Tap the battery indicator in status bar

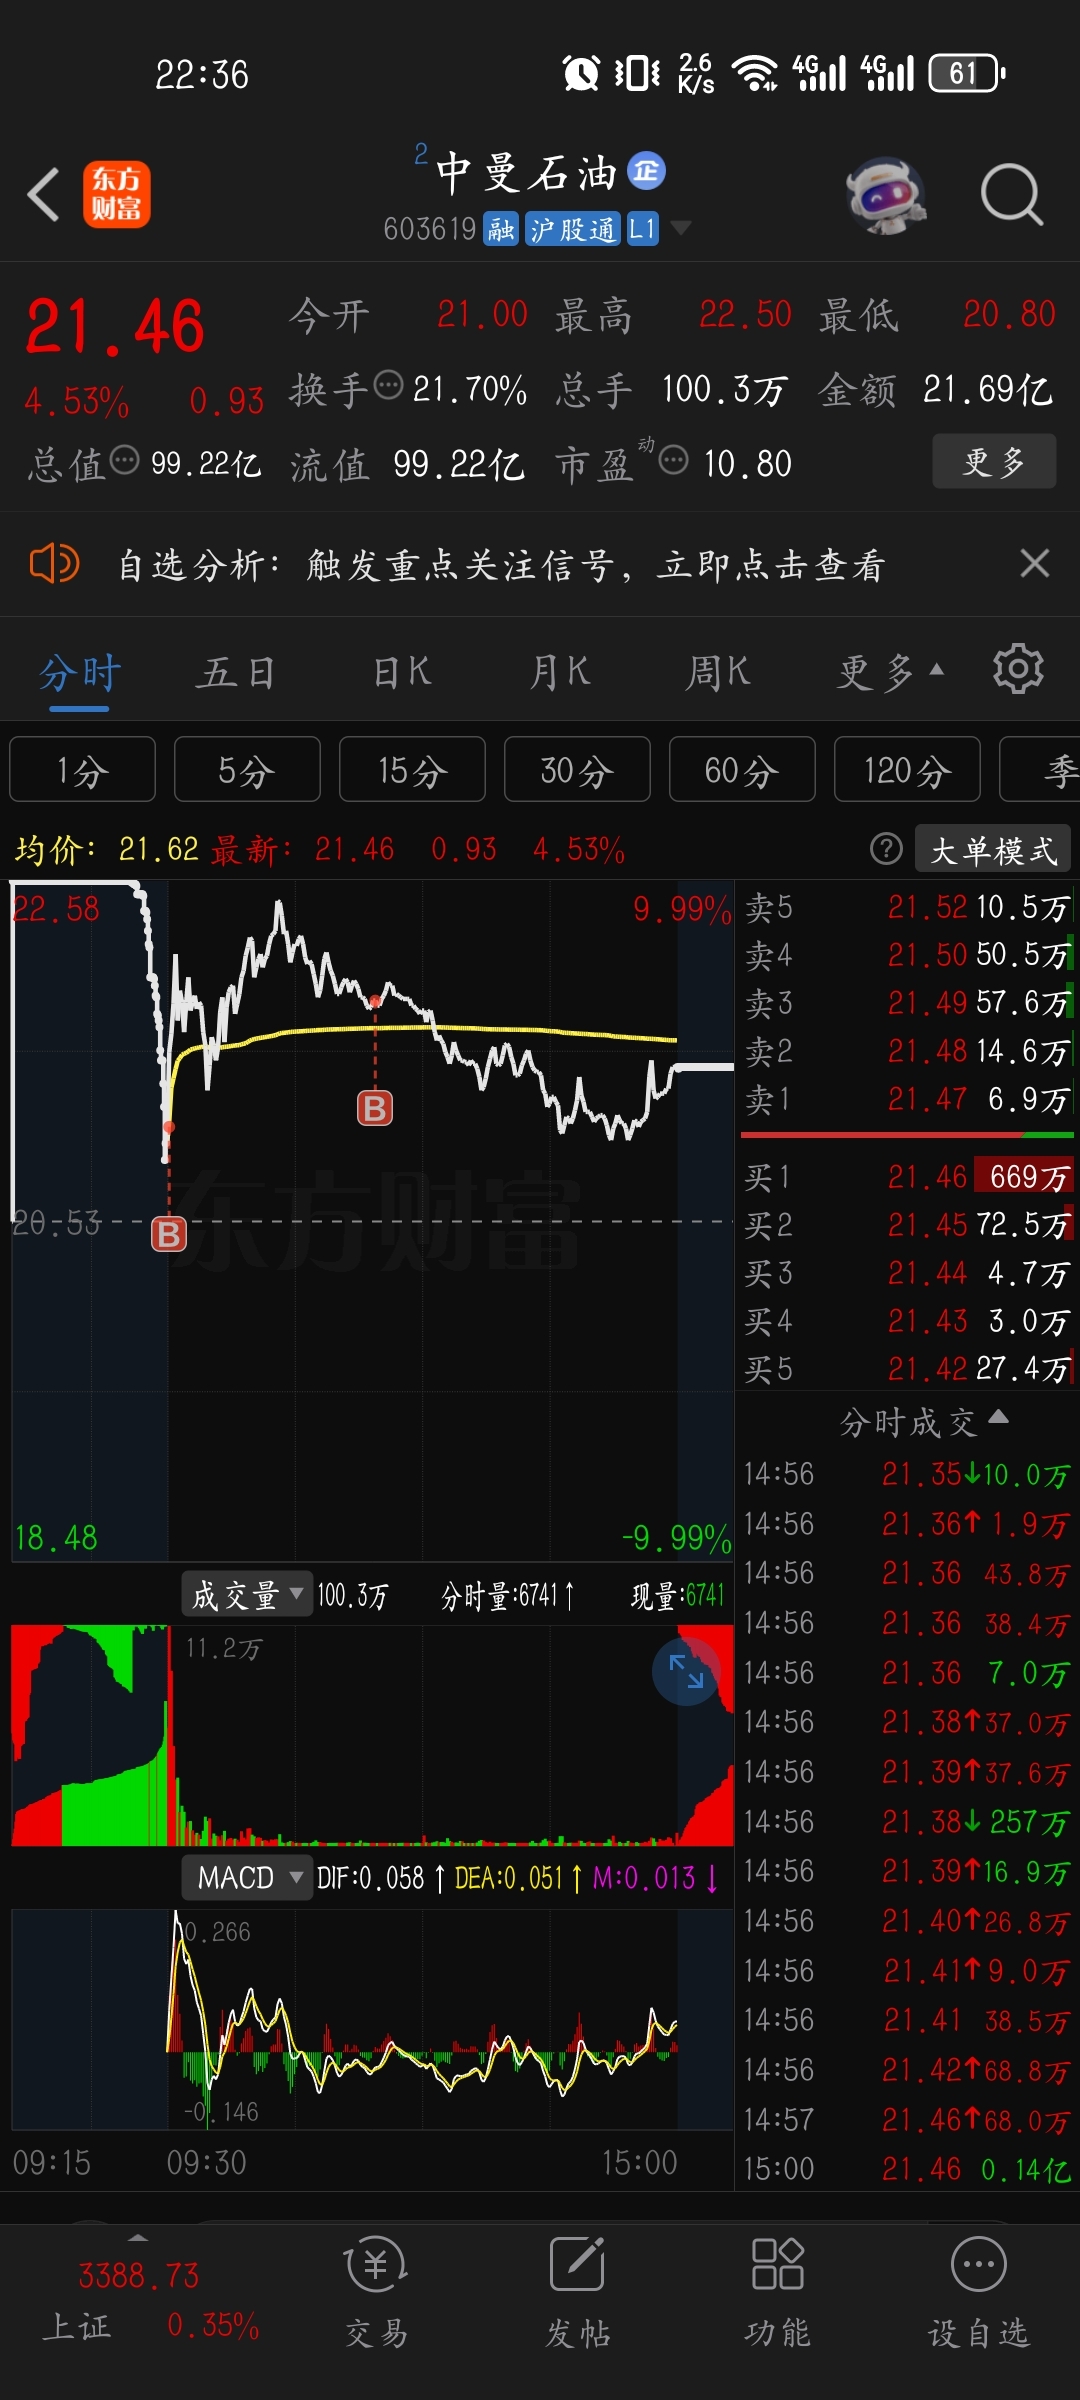point(967,73)
